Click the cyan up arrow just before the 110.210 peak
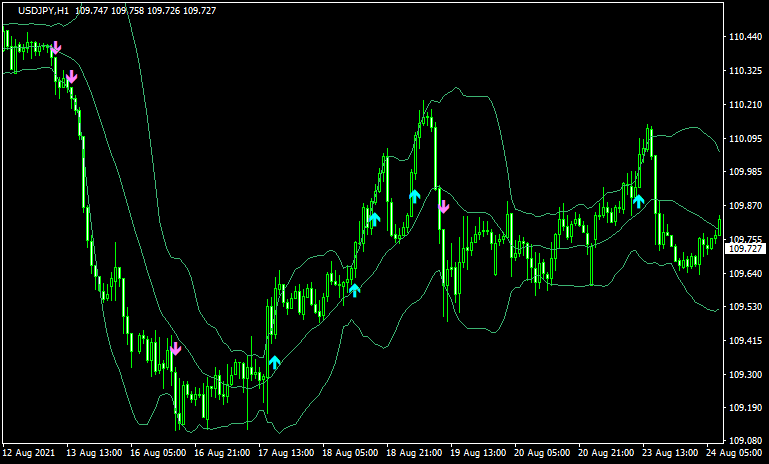769x464 pixels. click(414, 195)
